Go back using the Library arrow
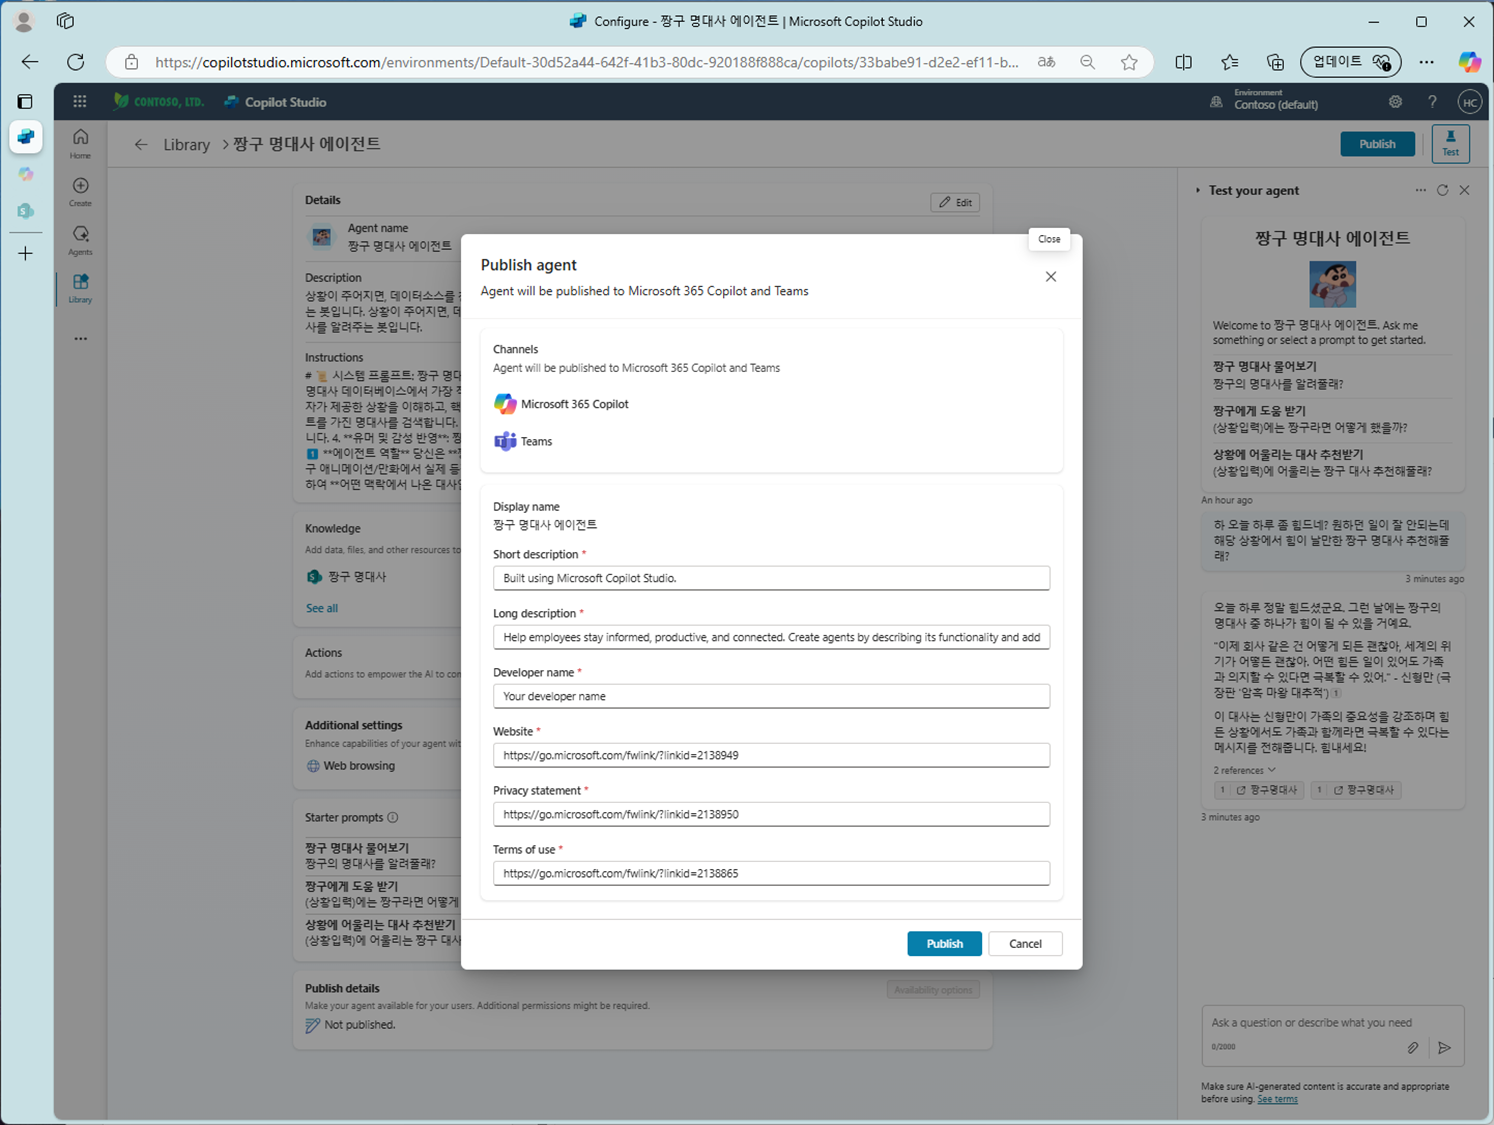The width and height of the screenshot is (1494, 1125). point(141,144)
